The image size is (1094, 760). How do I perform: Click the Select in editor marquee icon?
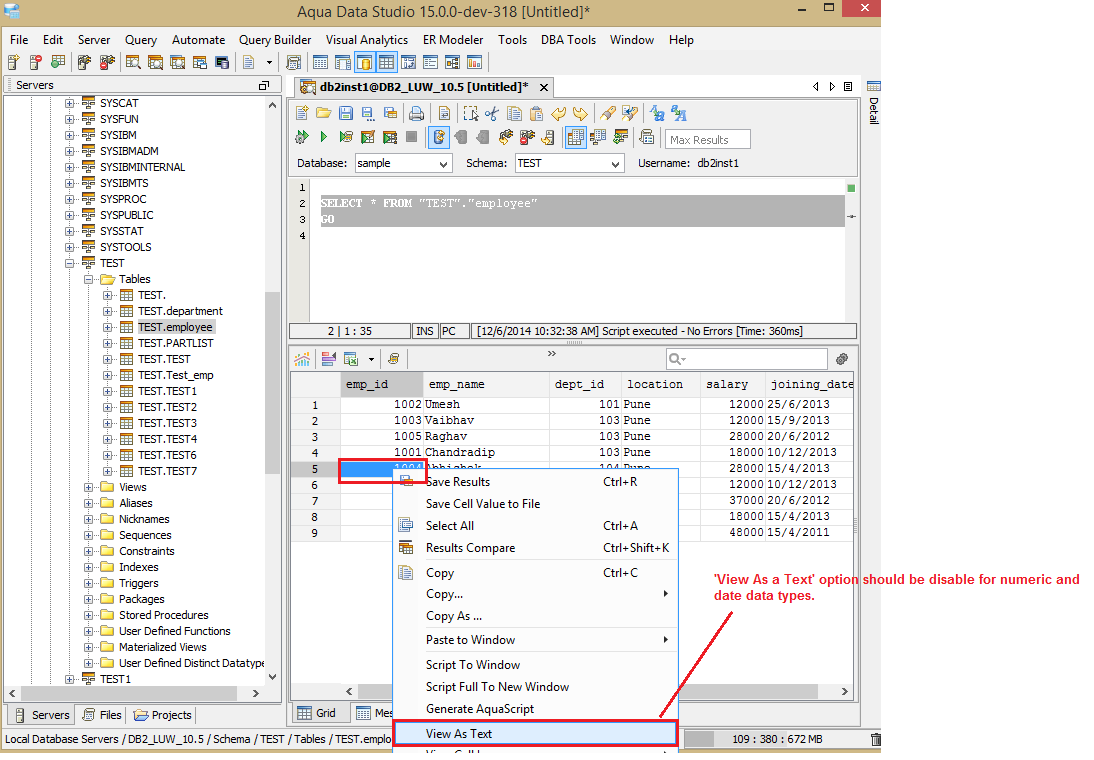tap(471, 113)
